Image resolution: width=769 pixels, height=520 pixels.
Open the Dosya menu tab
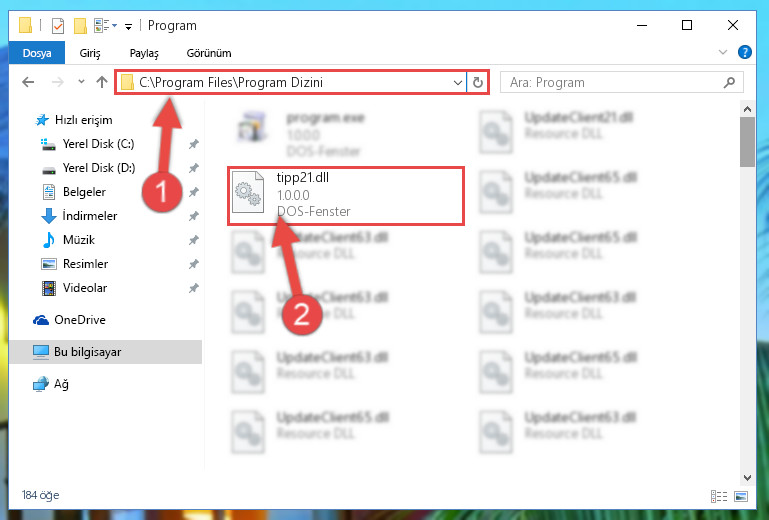pyautogui.click(x=37, y=53)
